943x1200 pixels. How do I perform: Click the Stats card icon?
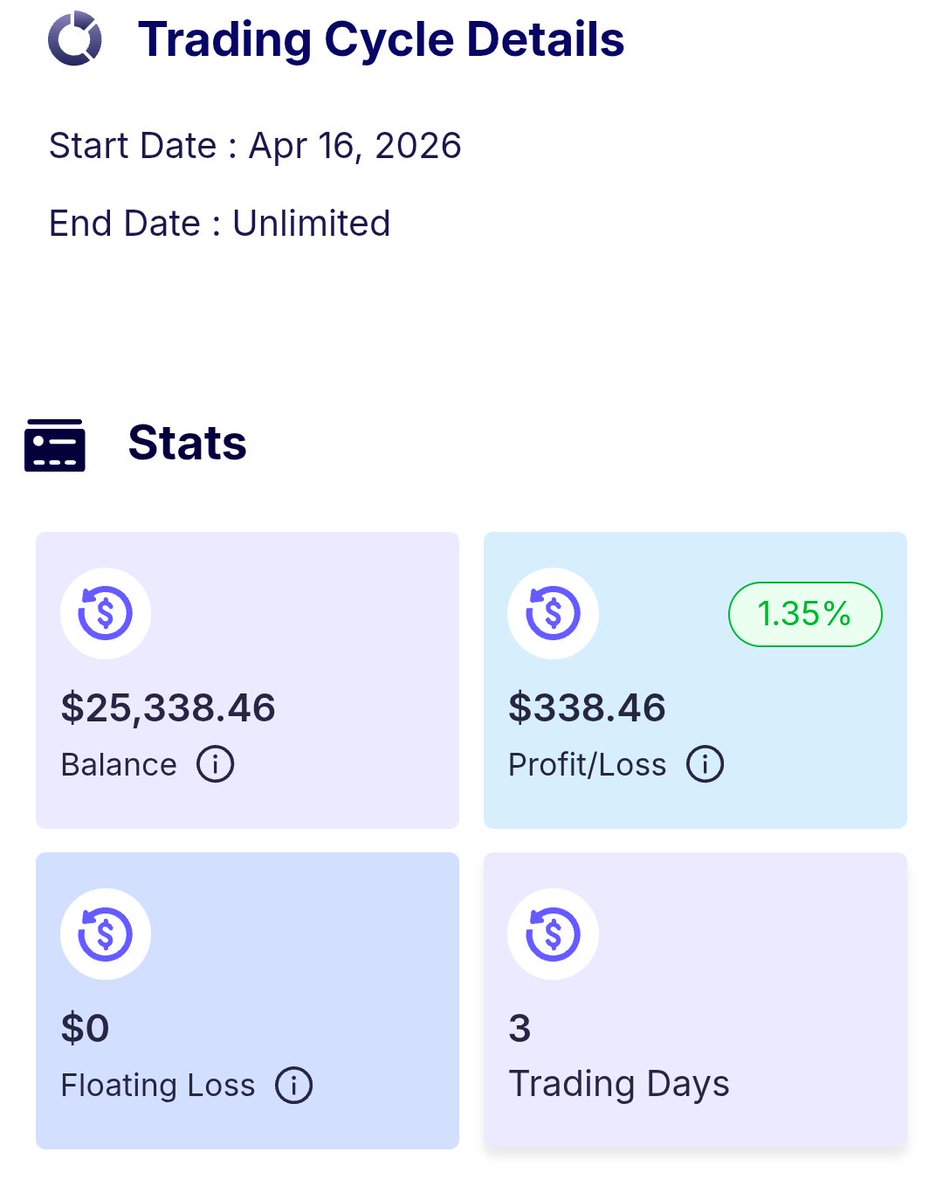coord(55,445)
